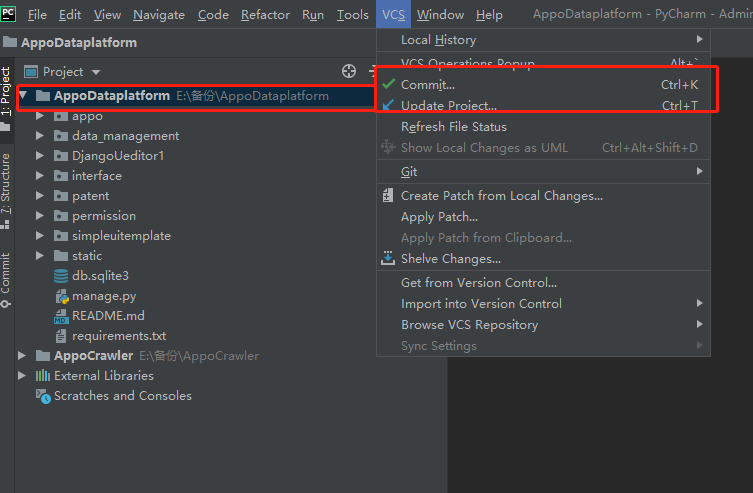Viewport: 753px width, 493px height.
Task: Expand the permission folder
Action: pos(40,216)
